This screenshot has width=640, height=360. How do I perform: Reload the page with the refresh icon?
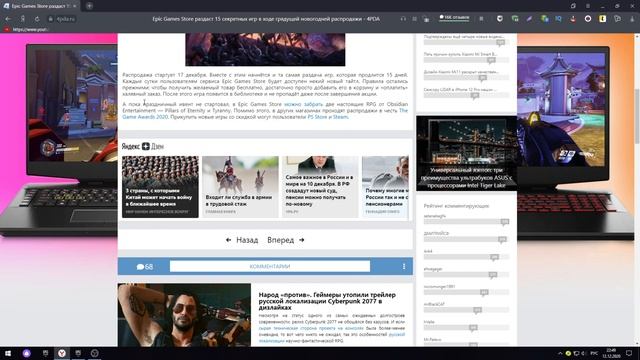[x=37, y=19]
